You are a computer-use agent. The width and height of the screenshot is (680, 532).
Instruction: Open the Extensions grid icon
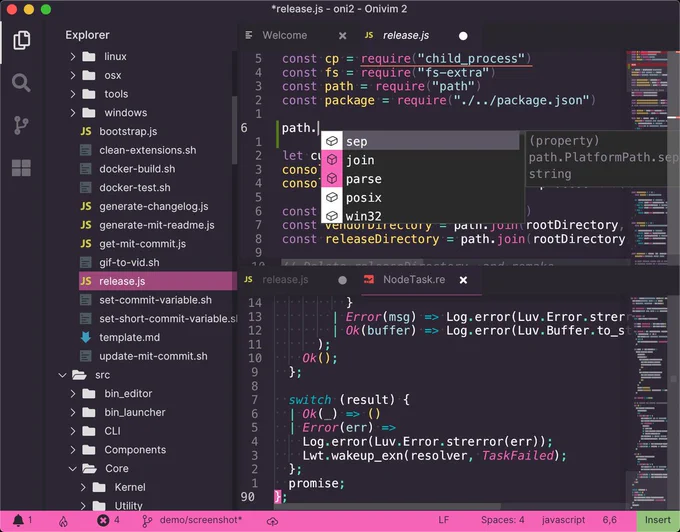21,168
